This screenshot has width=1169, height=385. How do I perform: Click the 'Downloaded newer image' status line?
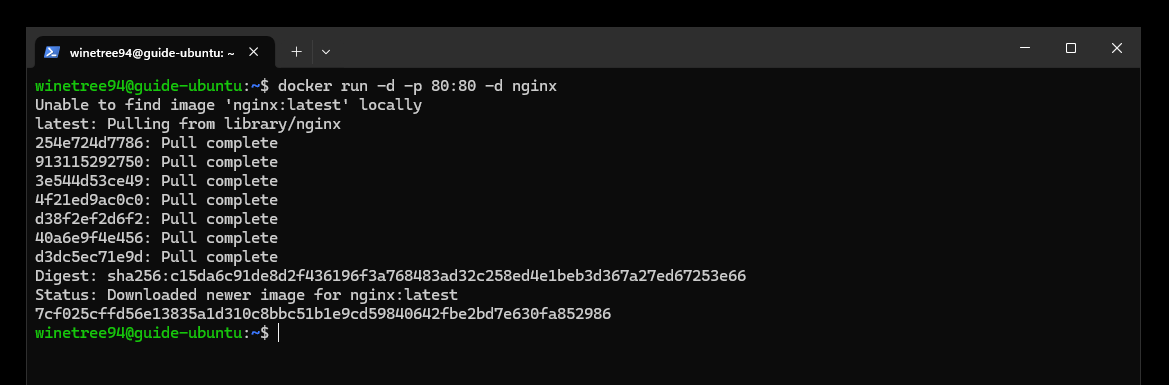click(x=246, y=295)
